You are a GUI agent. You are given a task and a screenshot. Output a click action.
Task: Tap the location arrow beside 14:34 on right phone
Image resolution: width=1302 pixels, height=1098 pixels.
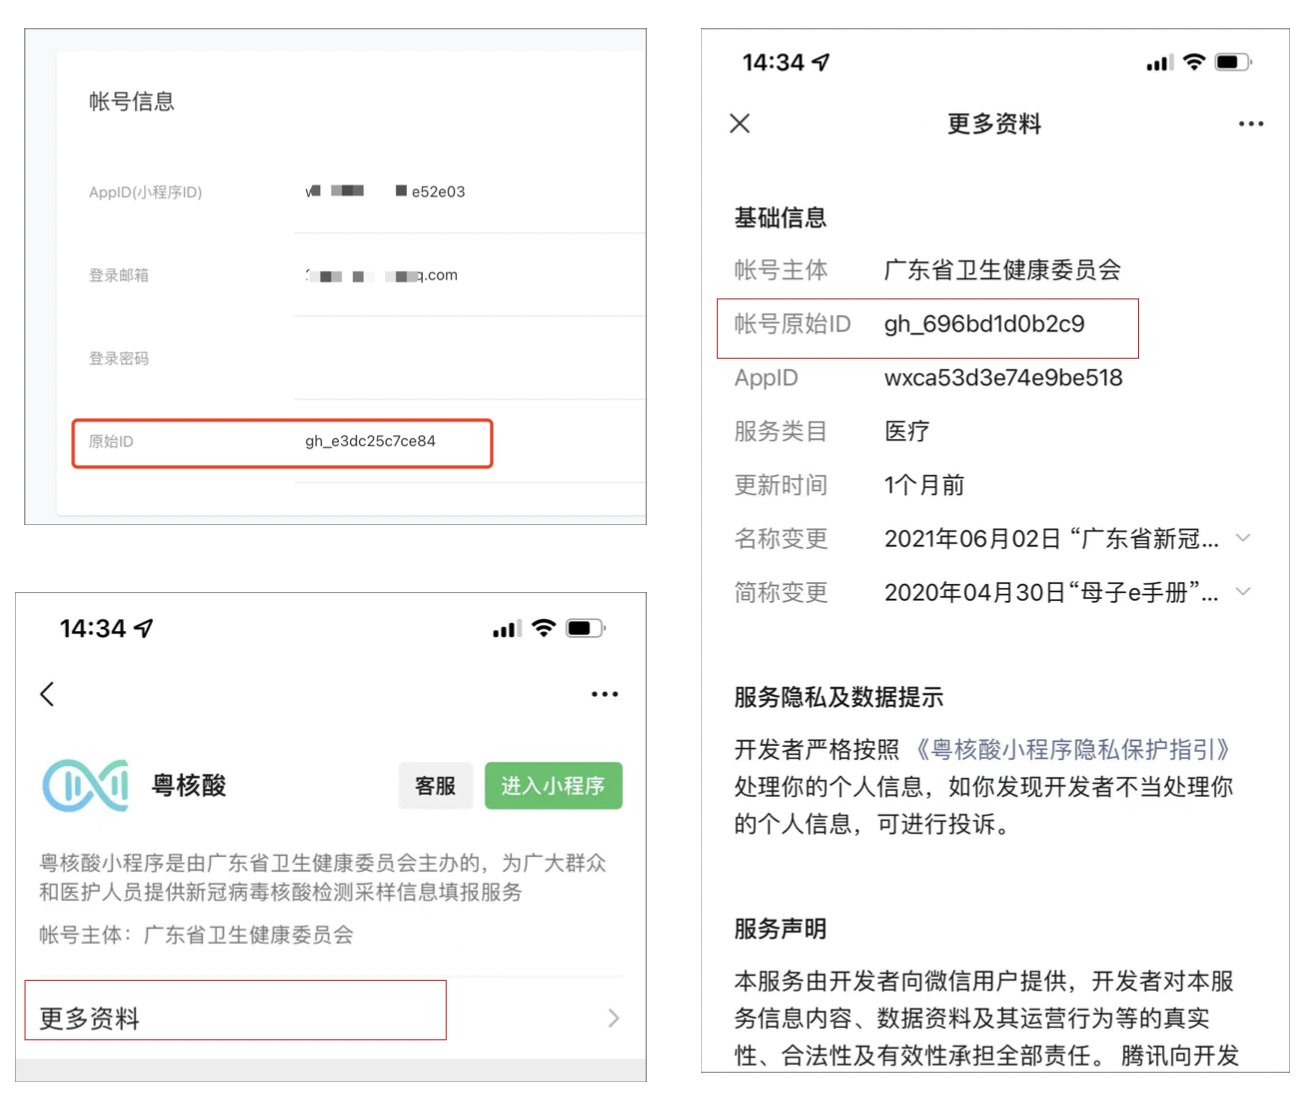821,62
